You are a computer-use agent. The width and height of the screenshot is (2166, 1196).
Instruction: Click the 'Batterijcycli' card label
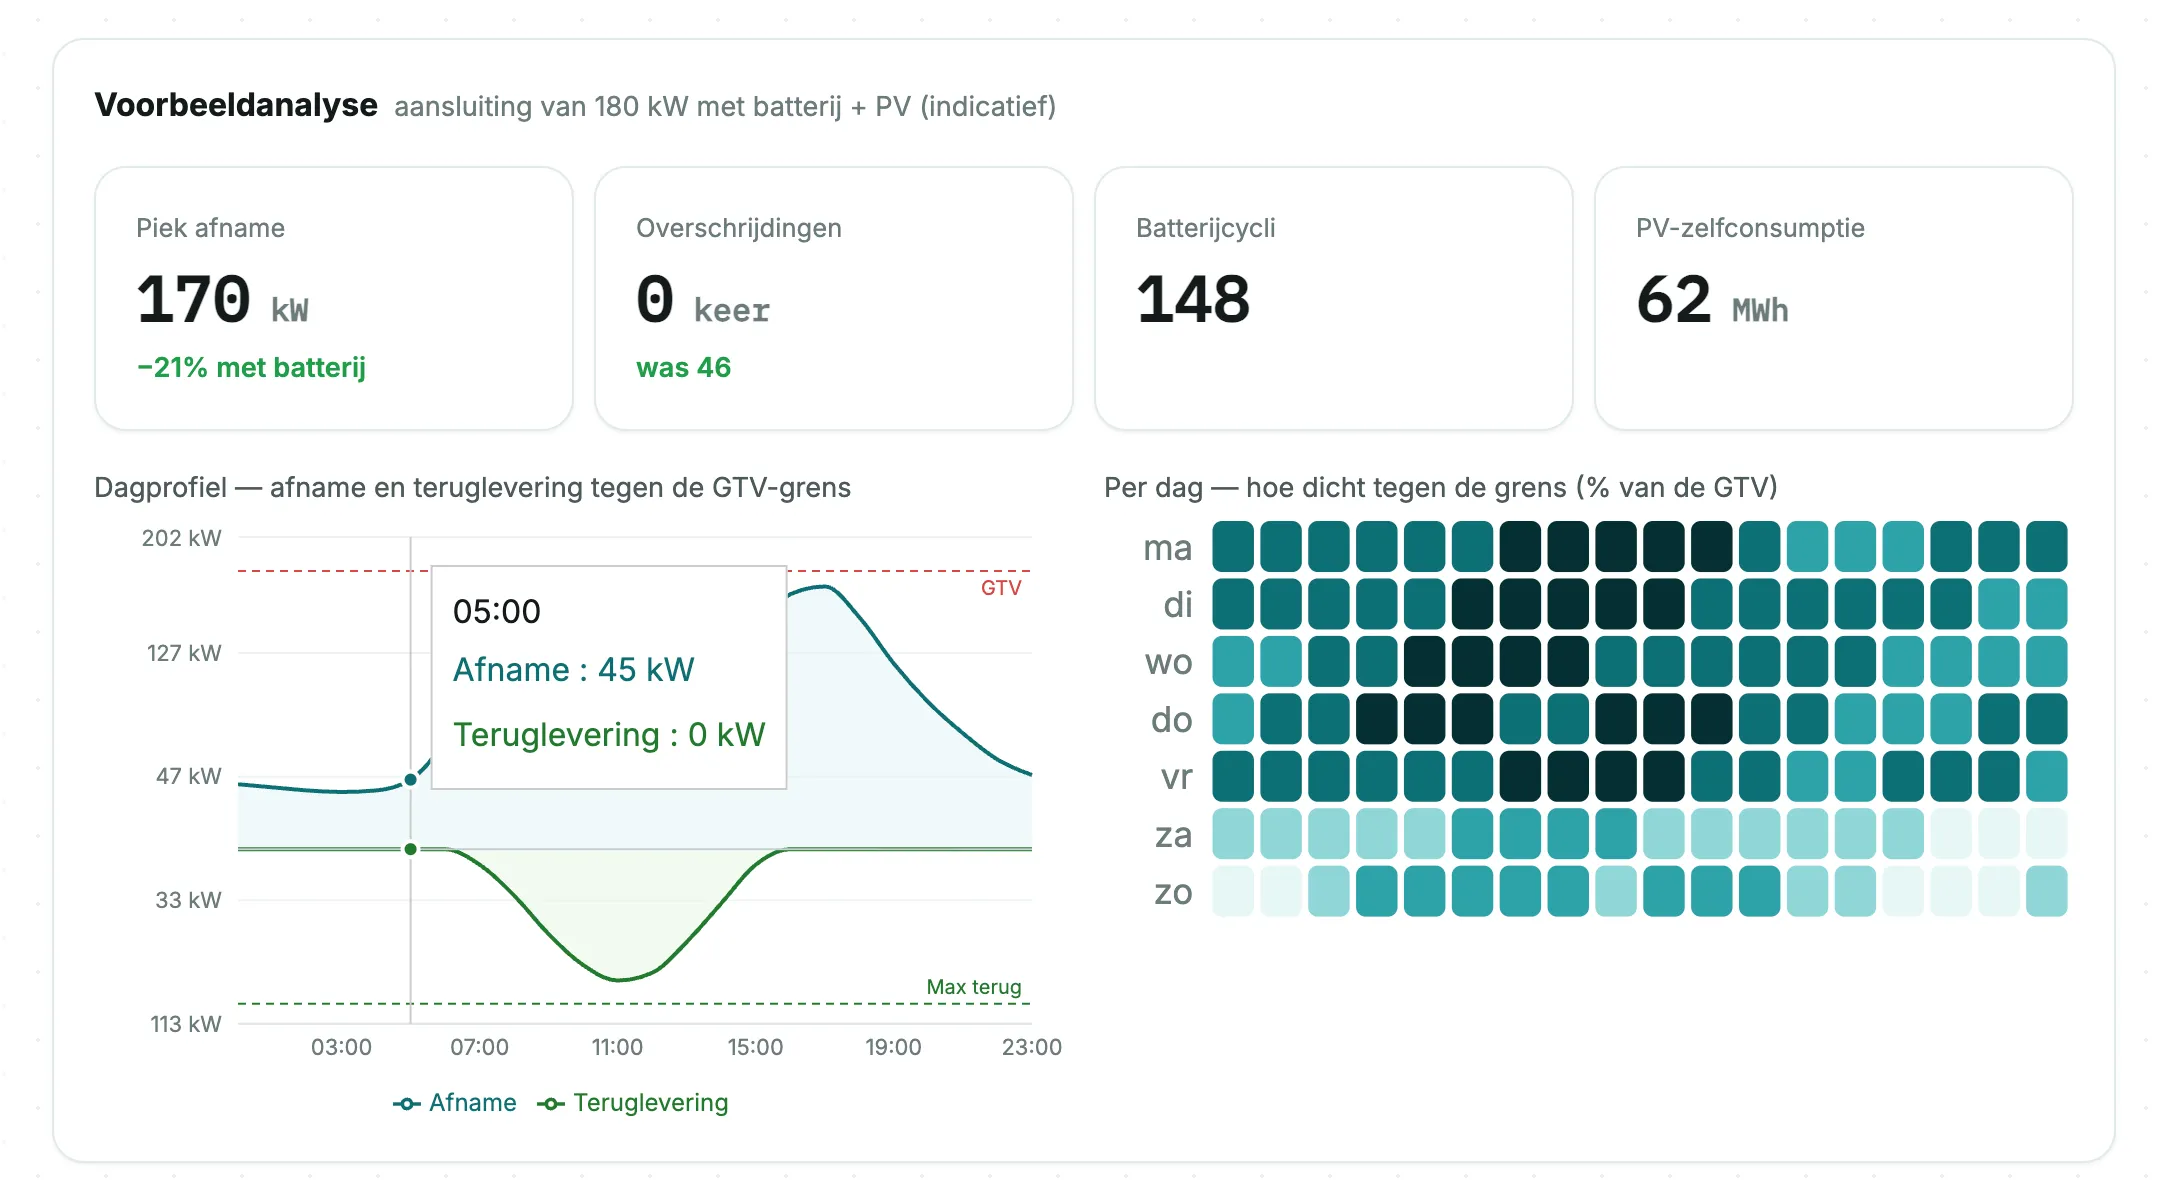coord(1206,228)
